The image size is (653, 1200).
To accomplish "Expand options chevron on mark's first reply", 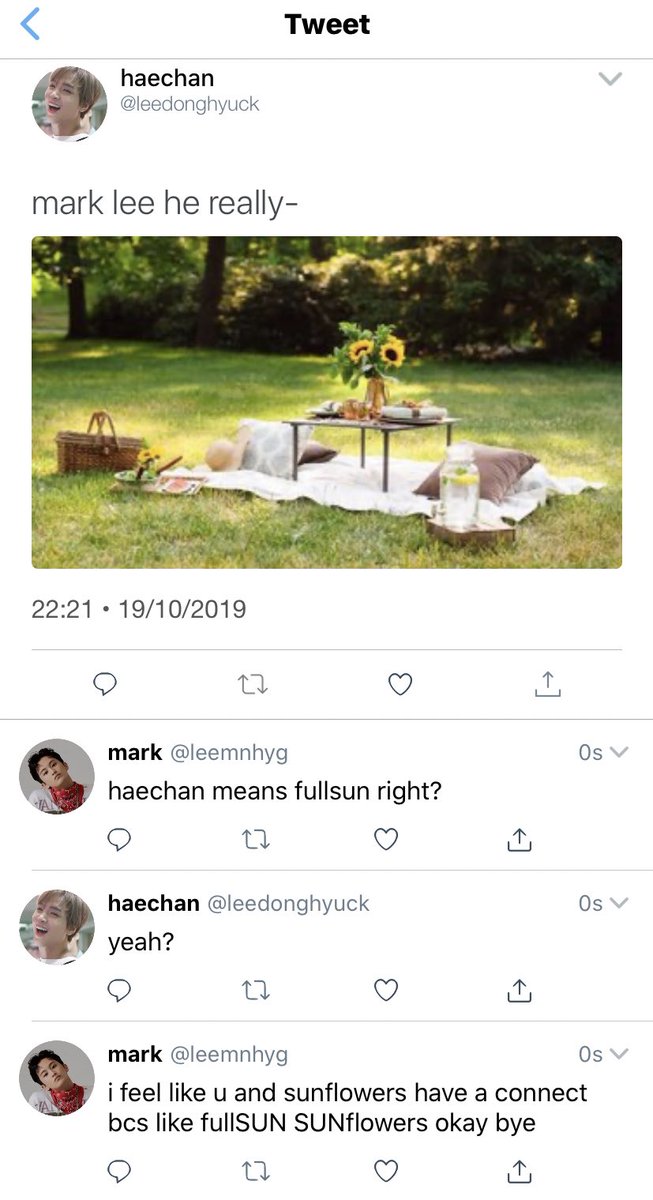I will [619, 753].
